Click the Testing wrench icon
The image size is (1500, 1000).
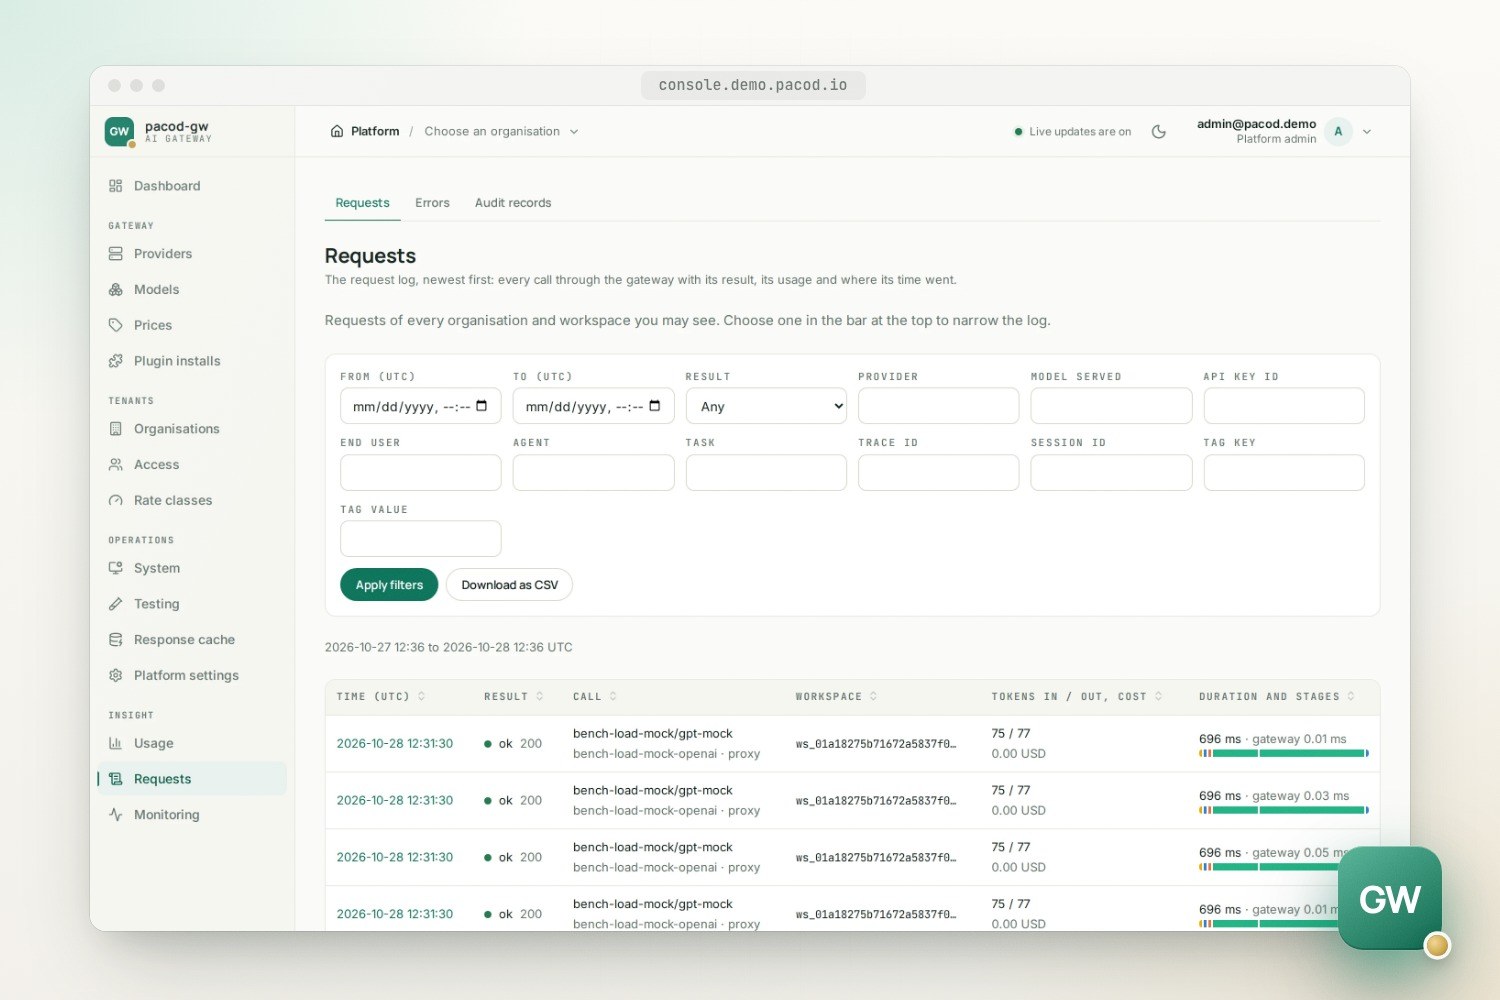click(116, 604)
